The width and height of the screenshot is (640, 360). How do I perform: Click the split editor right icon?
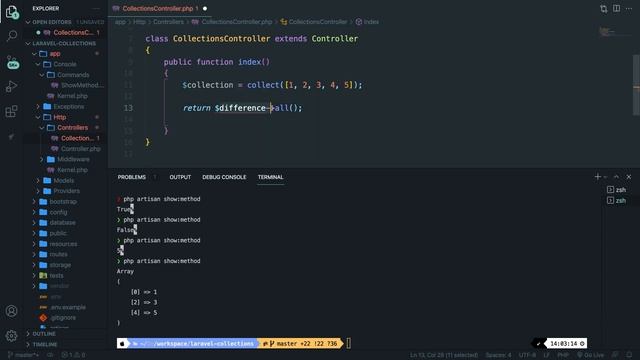[x=616, y=9]
